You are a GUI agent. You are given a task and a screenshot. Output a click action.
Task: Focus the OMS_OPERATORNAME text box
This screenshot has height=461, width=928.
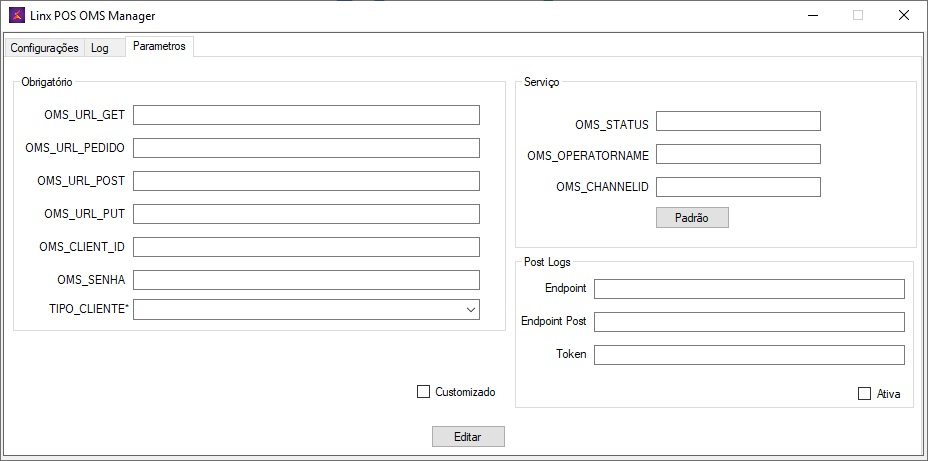pyautogui.click(x=738, y=154)
